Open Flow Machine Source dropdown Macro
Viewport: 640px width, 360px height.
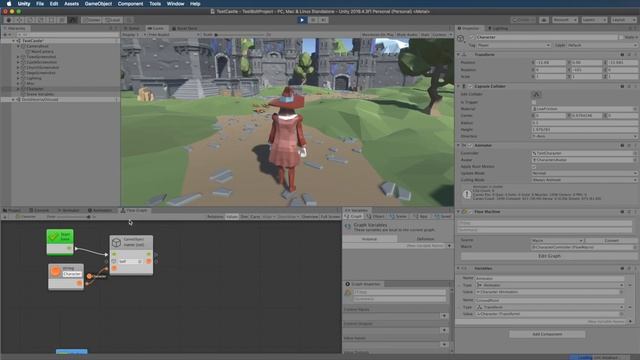(557, 240)
